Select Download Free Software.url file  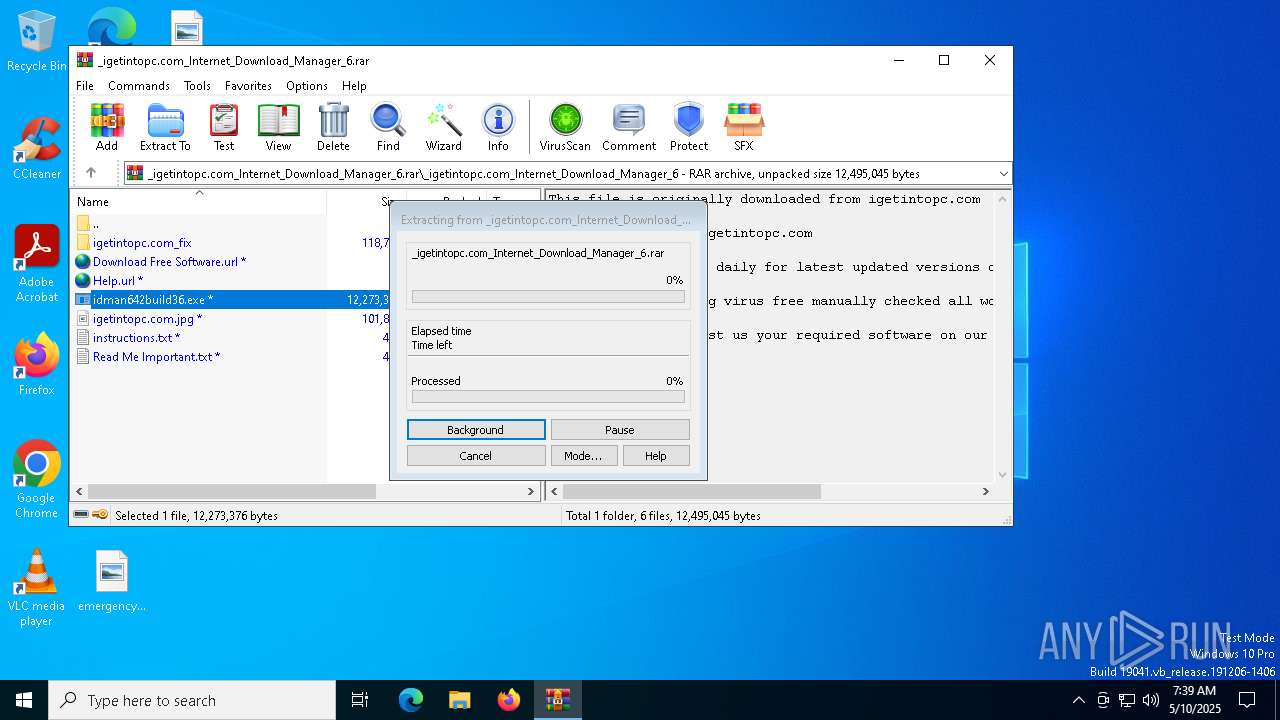pos(169,262)
